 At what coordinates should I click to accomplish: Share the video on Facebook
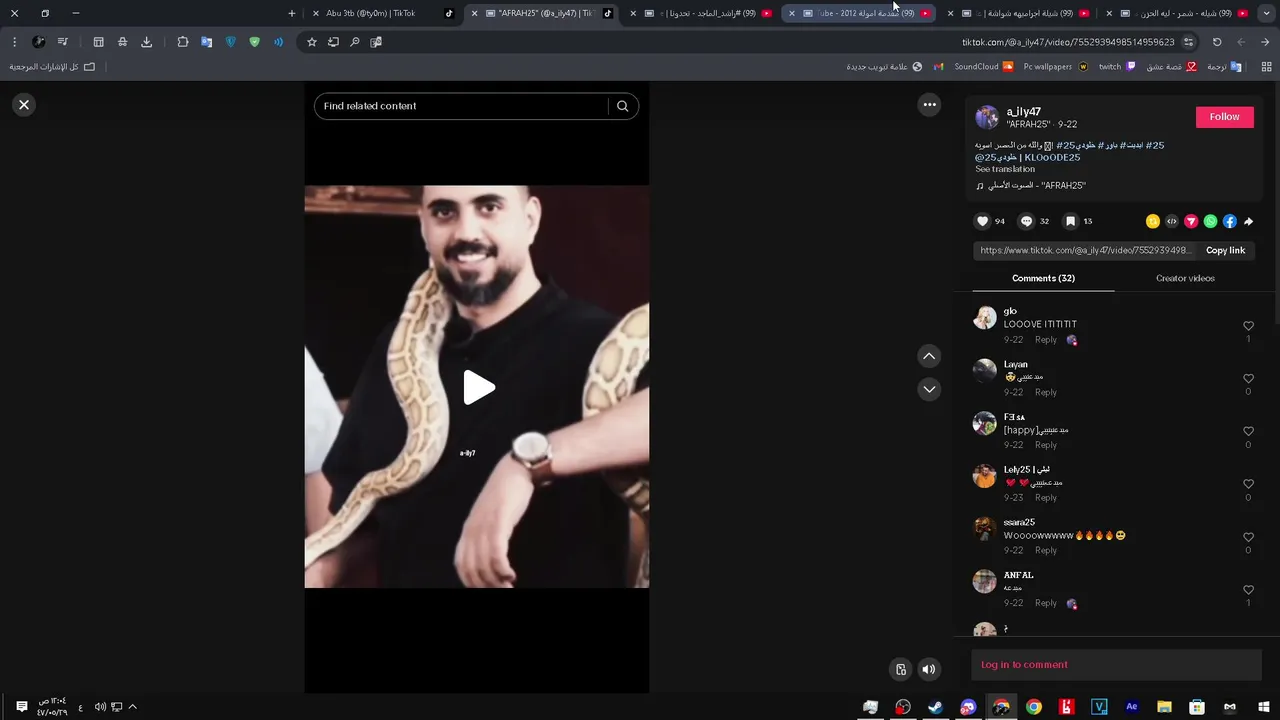(x=1230, y=221)
